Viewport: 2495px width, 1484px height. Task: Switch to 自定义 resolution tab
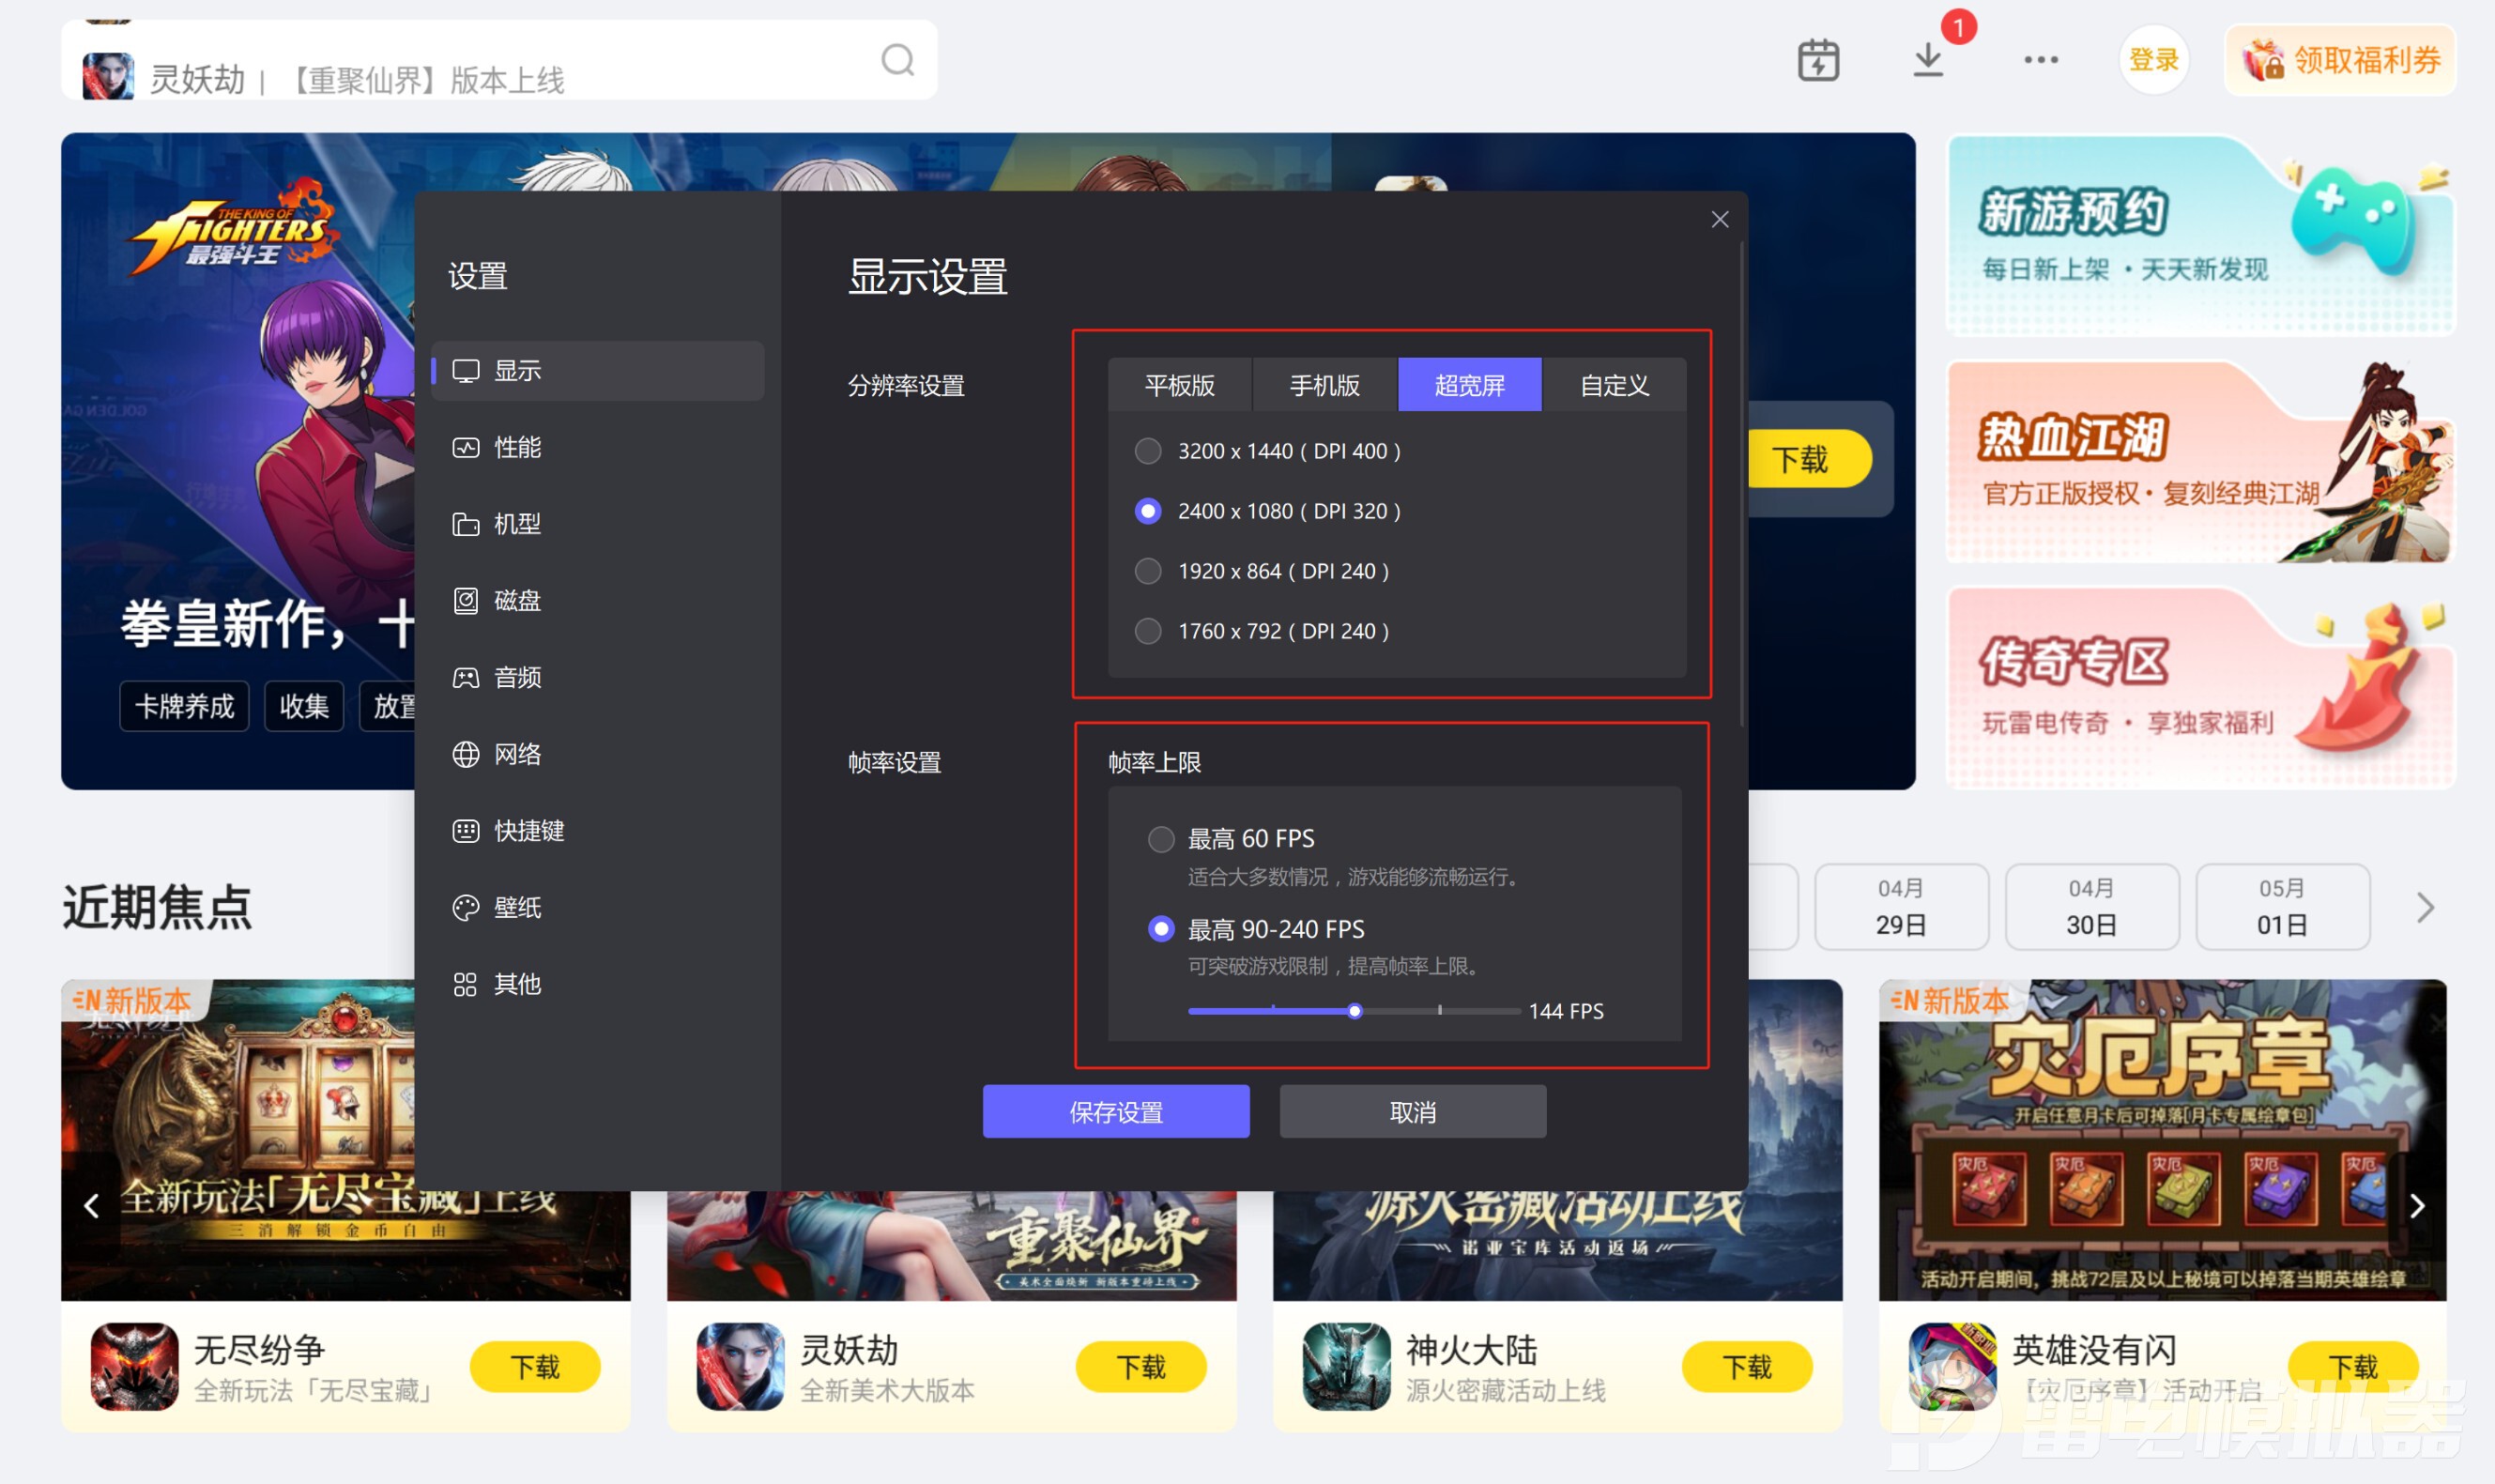[x=1614, y=385]
